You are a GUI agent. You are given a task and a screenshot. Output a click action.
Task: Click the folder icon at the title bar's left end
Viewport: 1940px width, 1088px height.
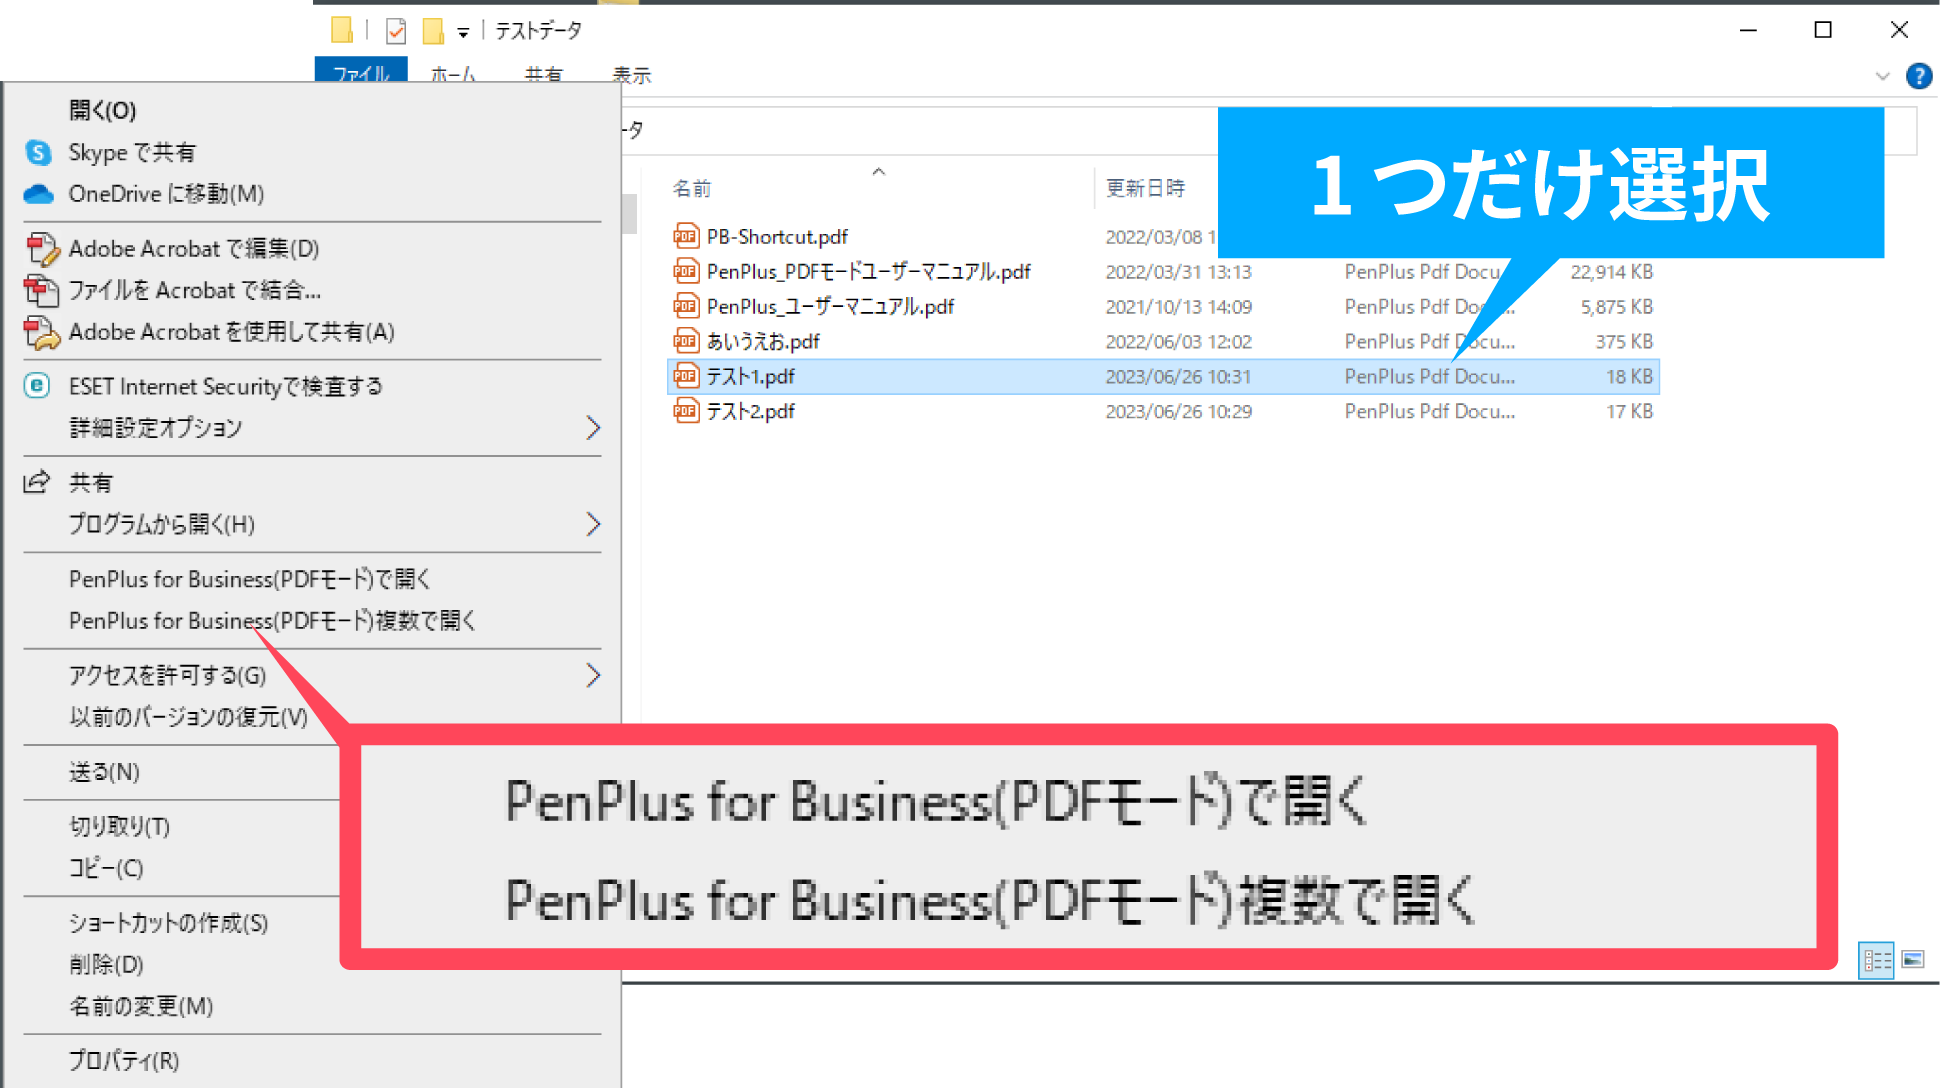point(342,30)
